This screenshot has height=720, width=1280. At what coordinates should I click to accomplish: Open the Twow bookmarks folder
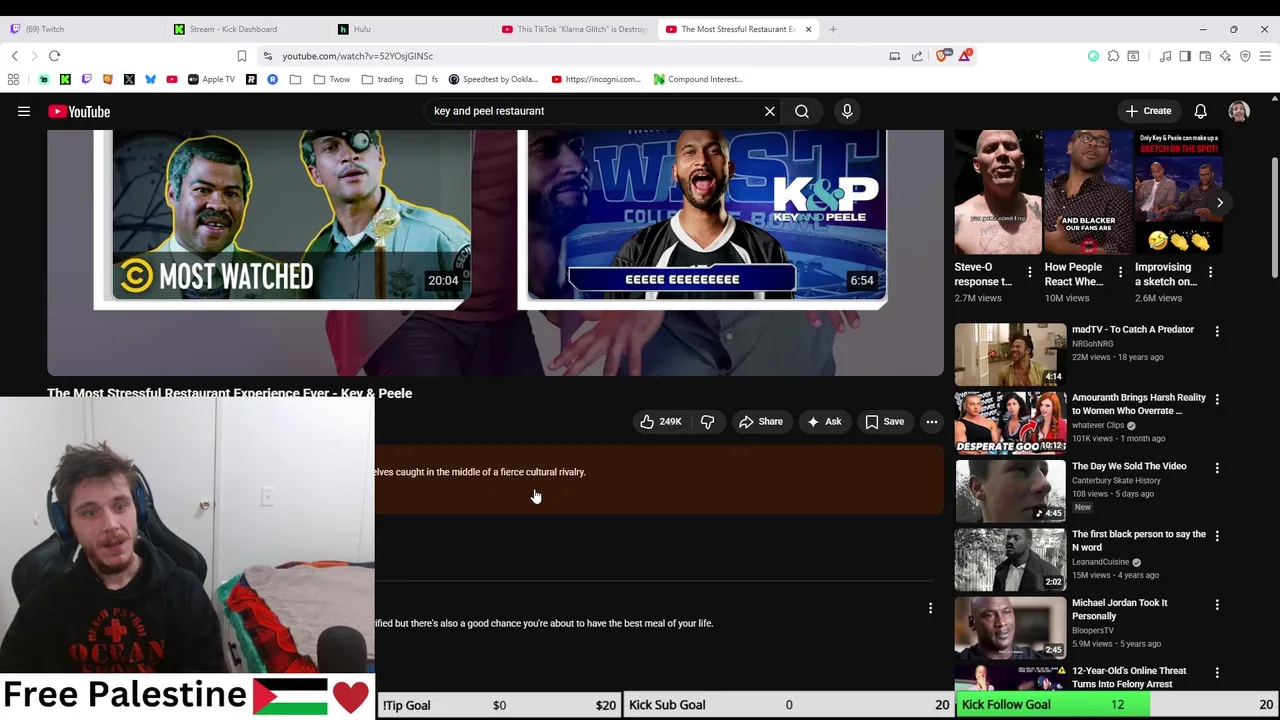[331, 79]
